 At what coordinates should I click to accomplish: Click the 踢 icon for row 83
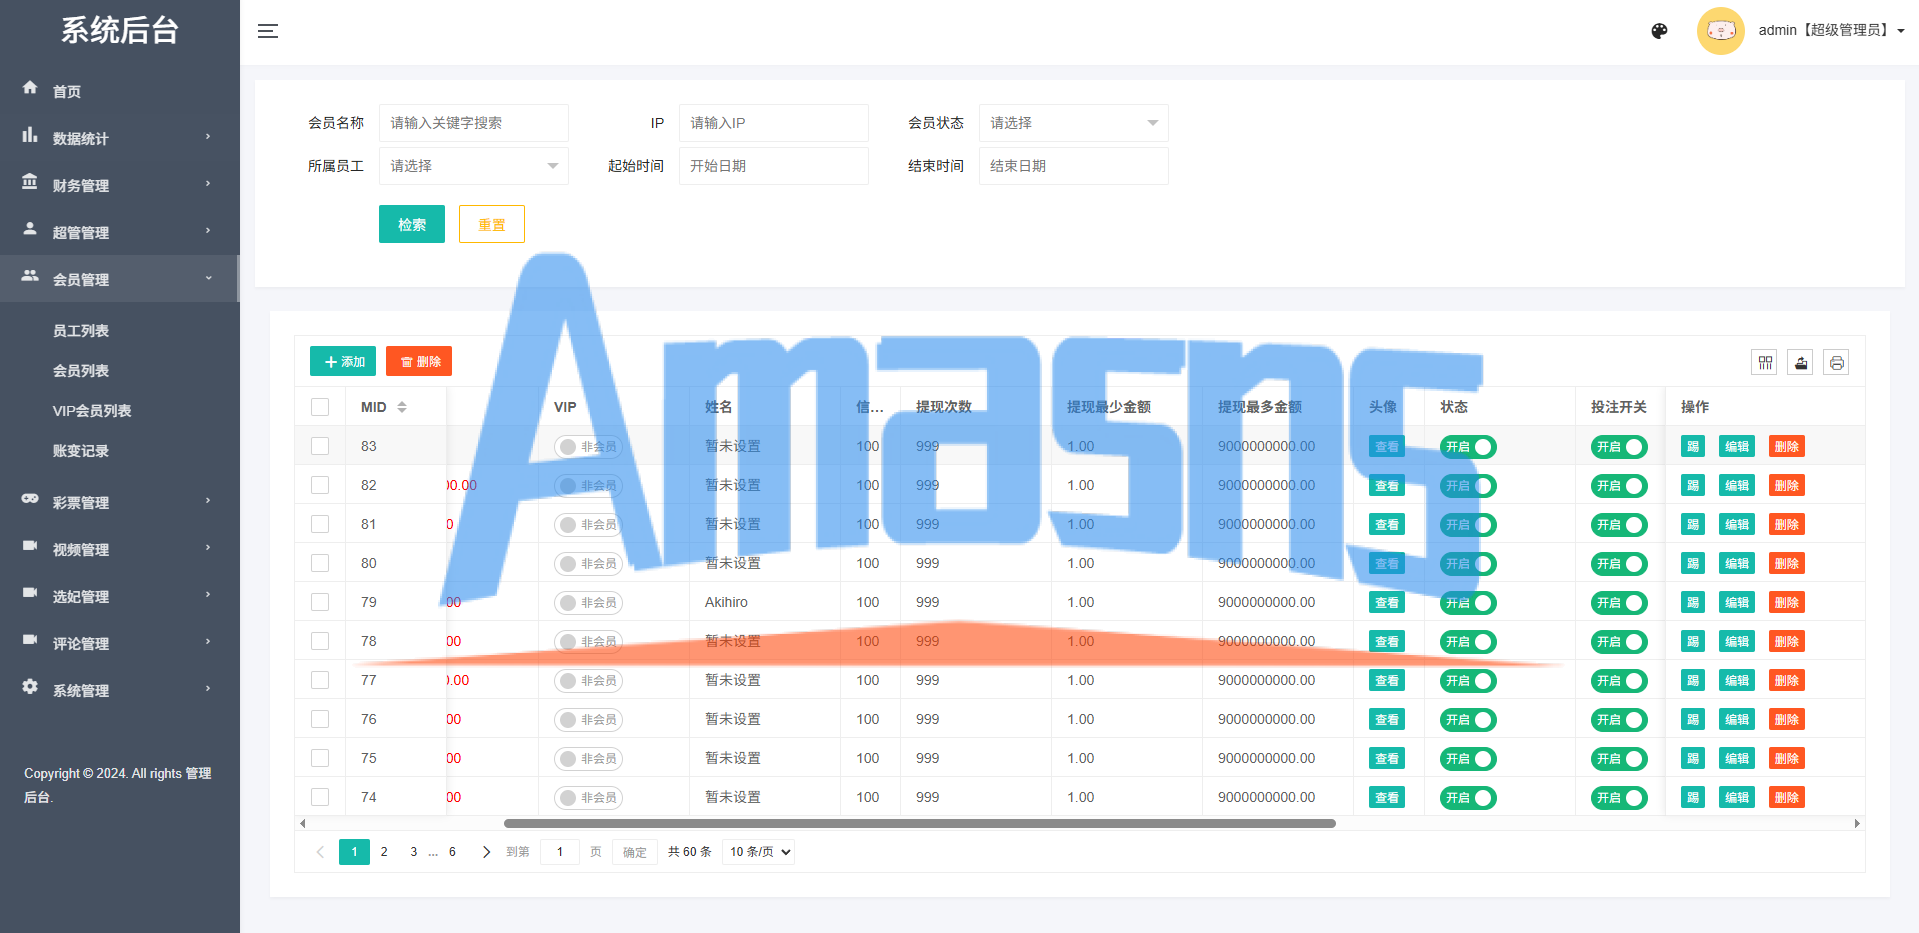point(1693,447)
